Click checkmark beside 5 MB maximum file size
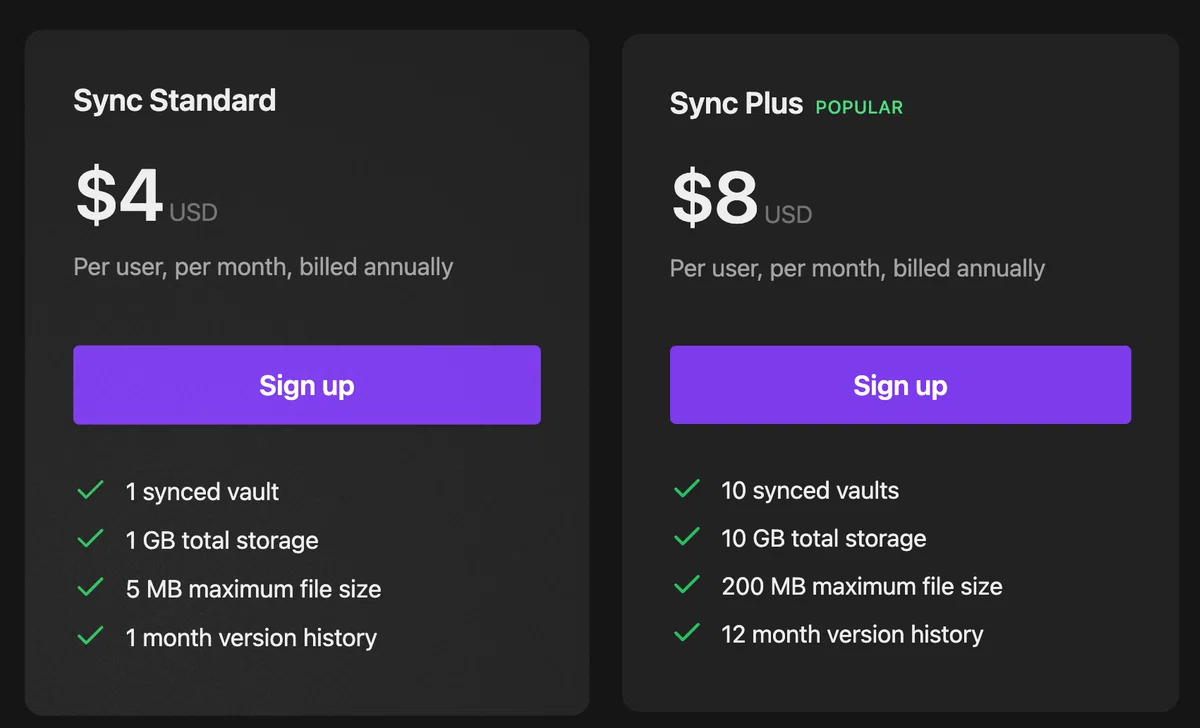The image size is (1200, 728). [91, 587]
